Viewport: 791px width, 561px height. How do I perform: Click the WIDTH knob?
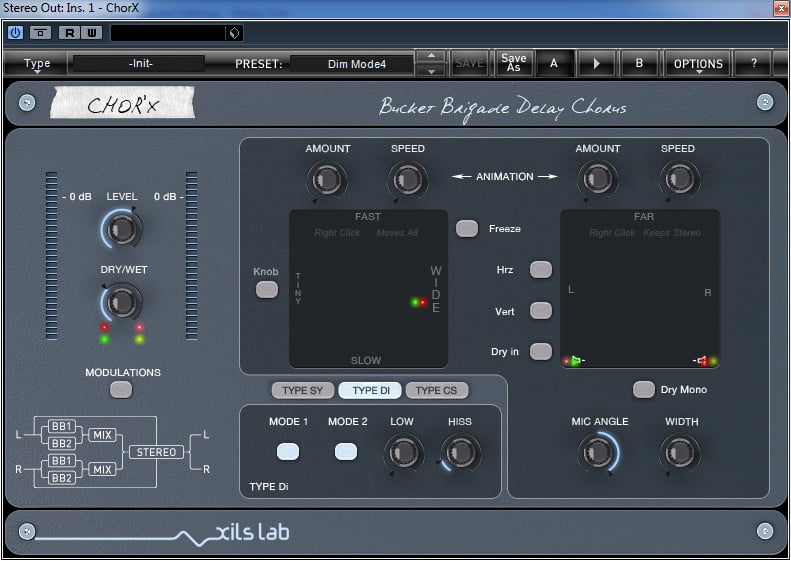point(679,452)
